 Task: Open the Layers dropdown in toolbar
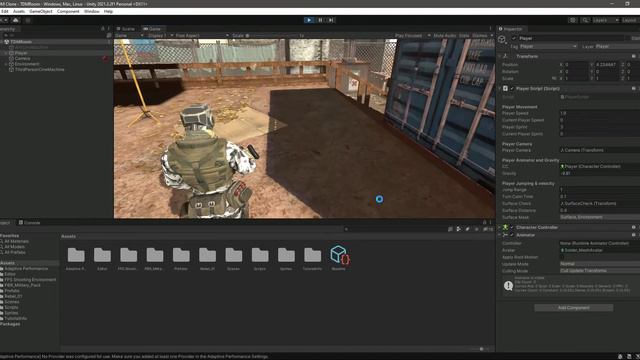click(606, 20)
